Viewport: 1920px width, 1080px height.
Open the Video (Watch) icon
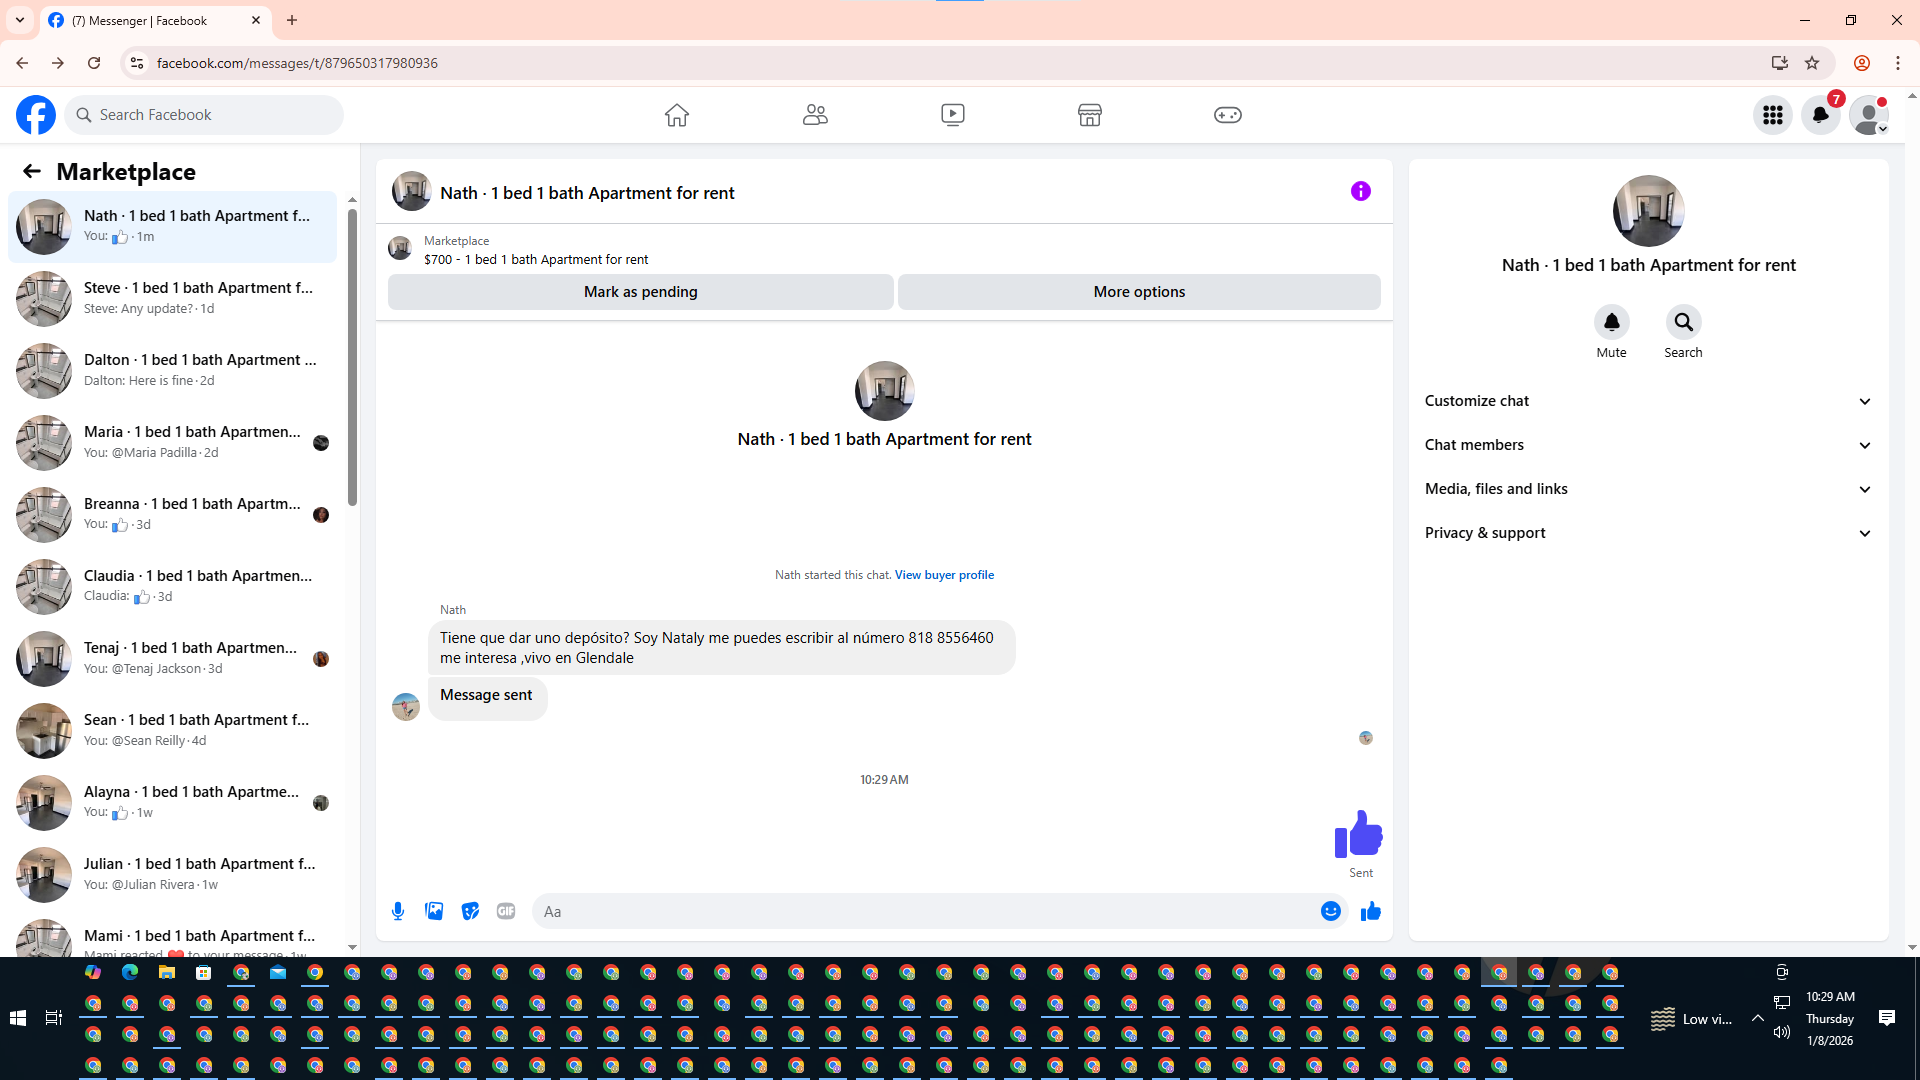coord(953,115)
